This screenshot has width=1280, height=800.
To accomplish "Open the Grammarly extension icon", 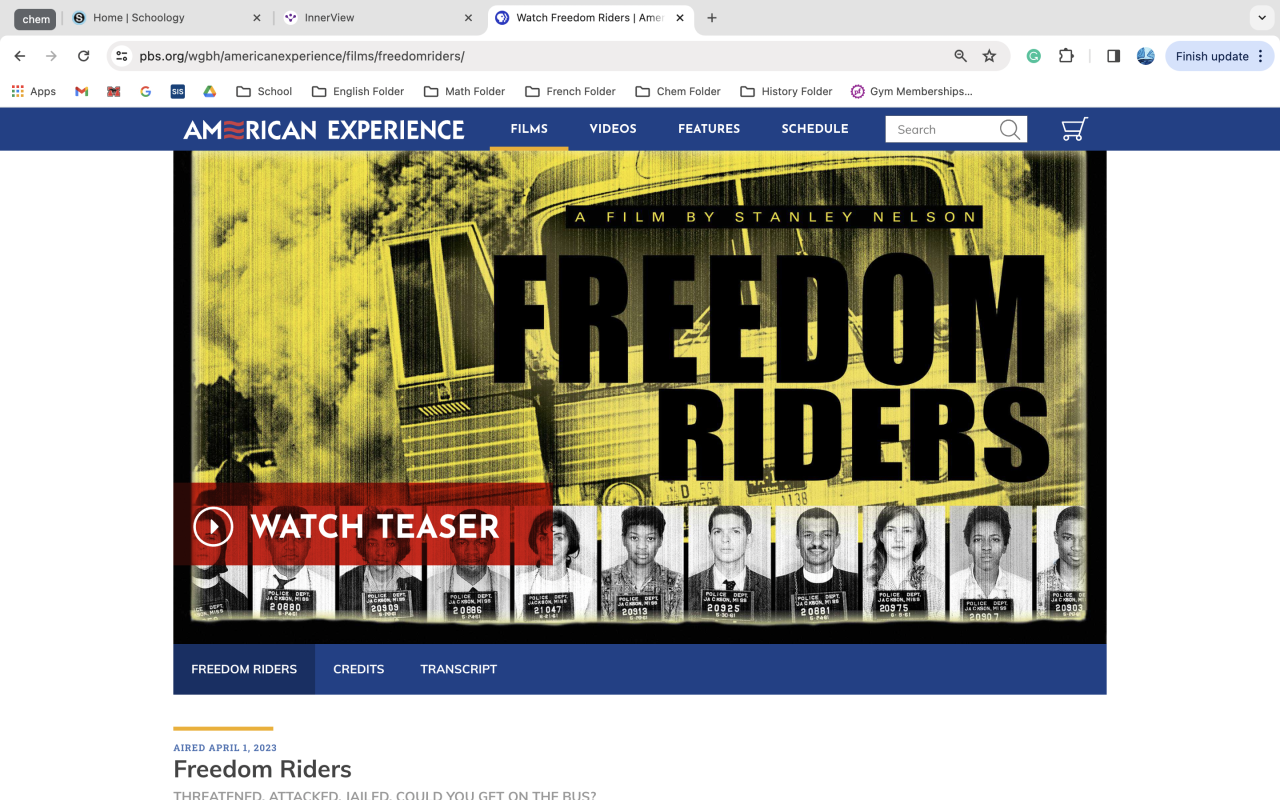I will click(1034, 56).
